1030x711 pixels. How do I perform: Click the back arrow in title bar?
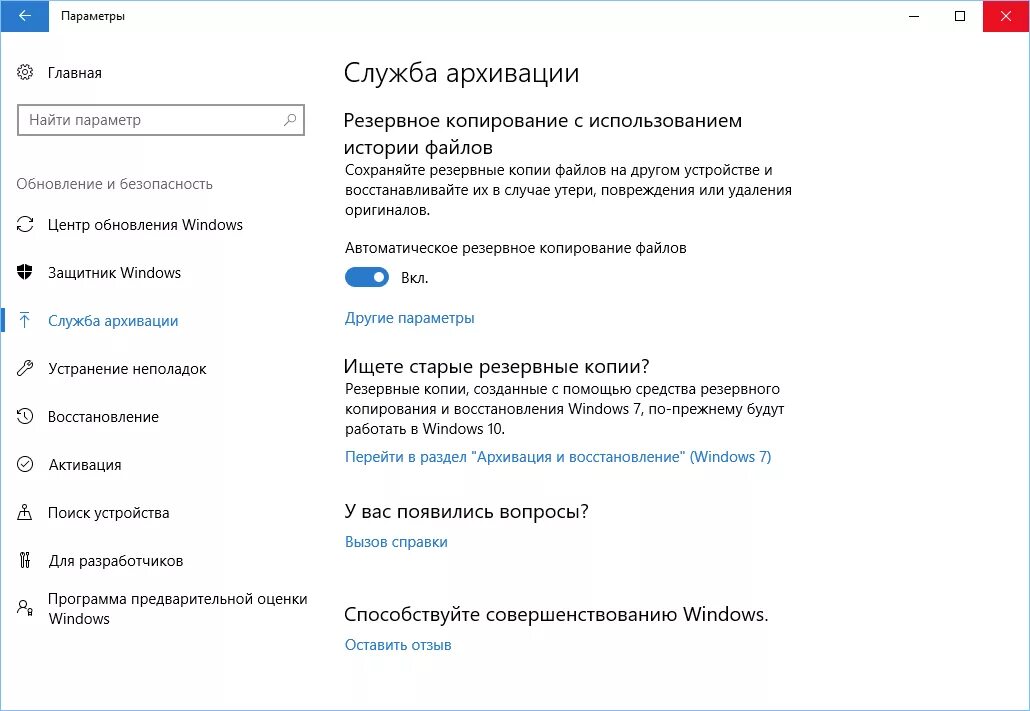point(23,16)
